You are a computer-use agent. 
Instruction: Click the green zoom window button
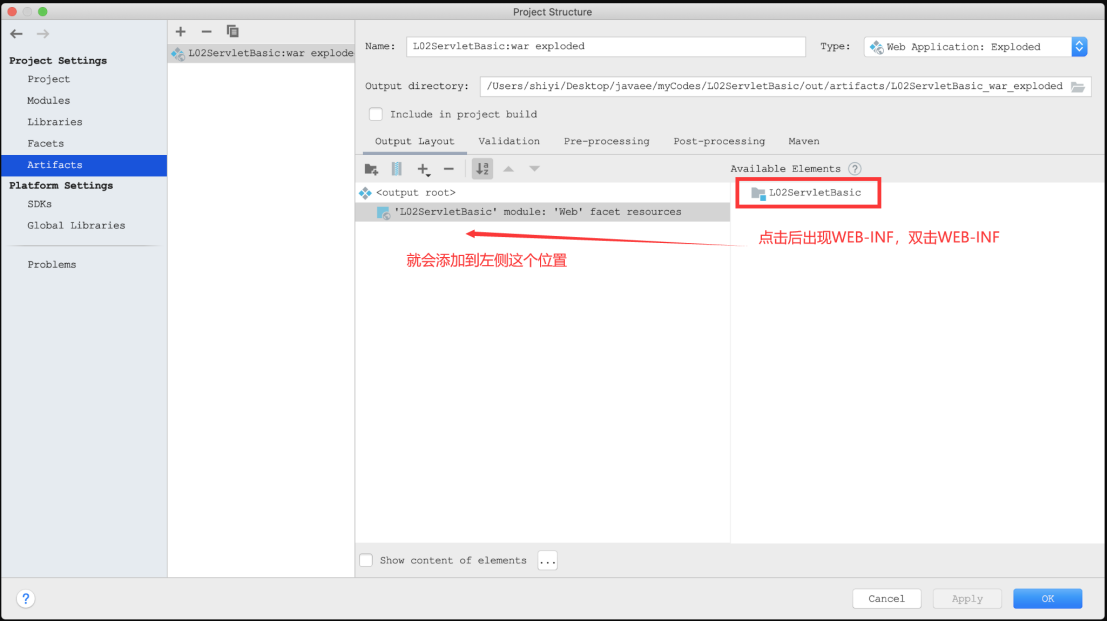coord(42,11)
